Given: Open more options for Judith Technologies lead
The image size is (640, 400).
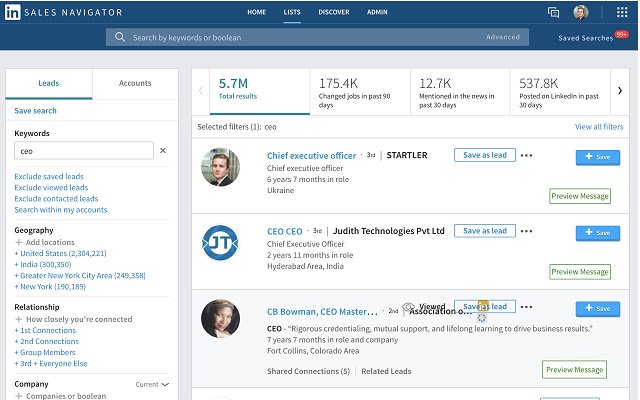Looking at the screenshot, I should (527, 231).
